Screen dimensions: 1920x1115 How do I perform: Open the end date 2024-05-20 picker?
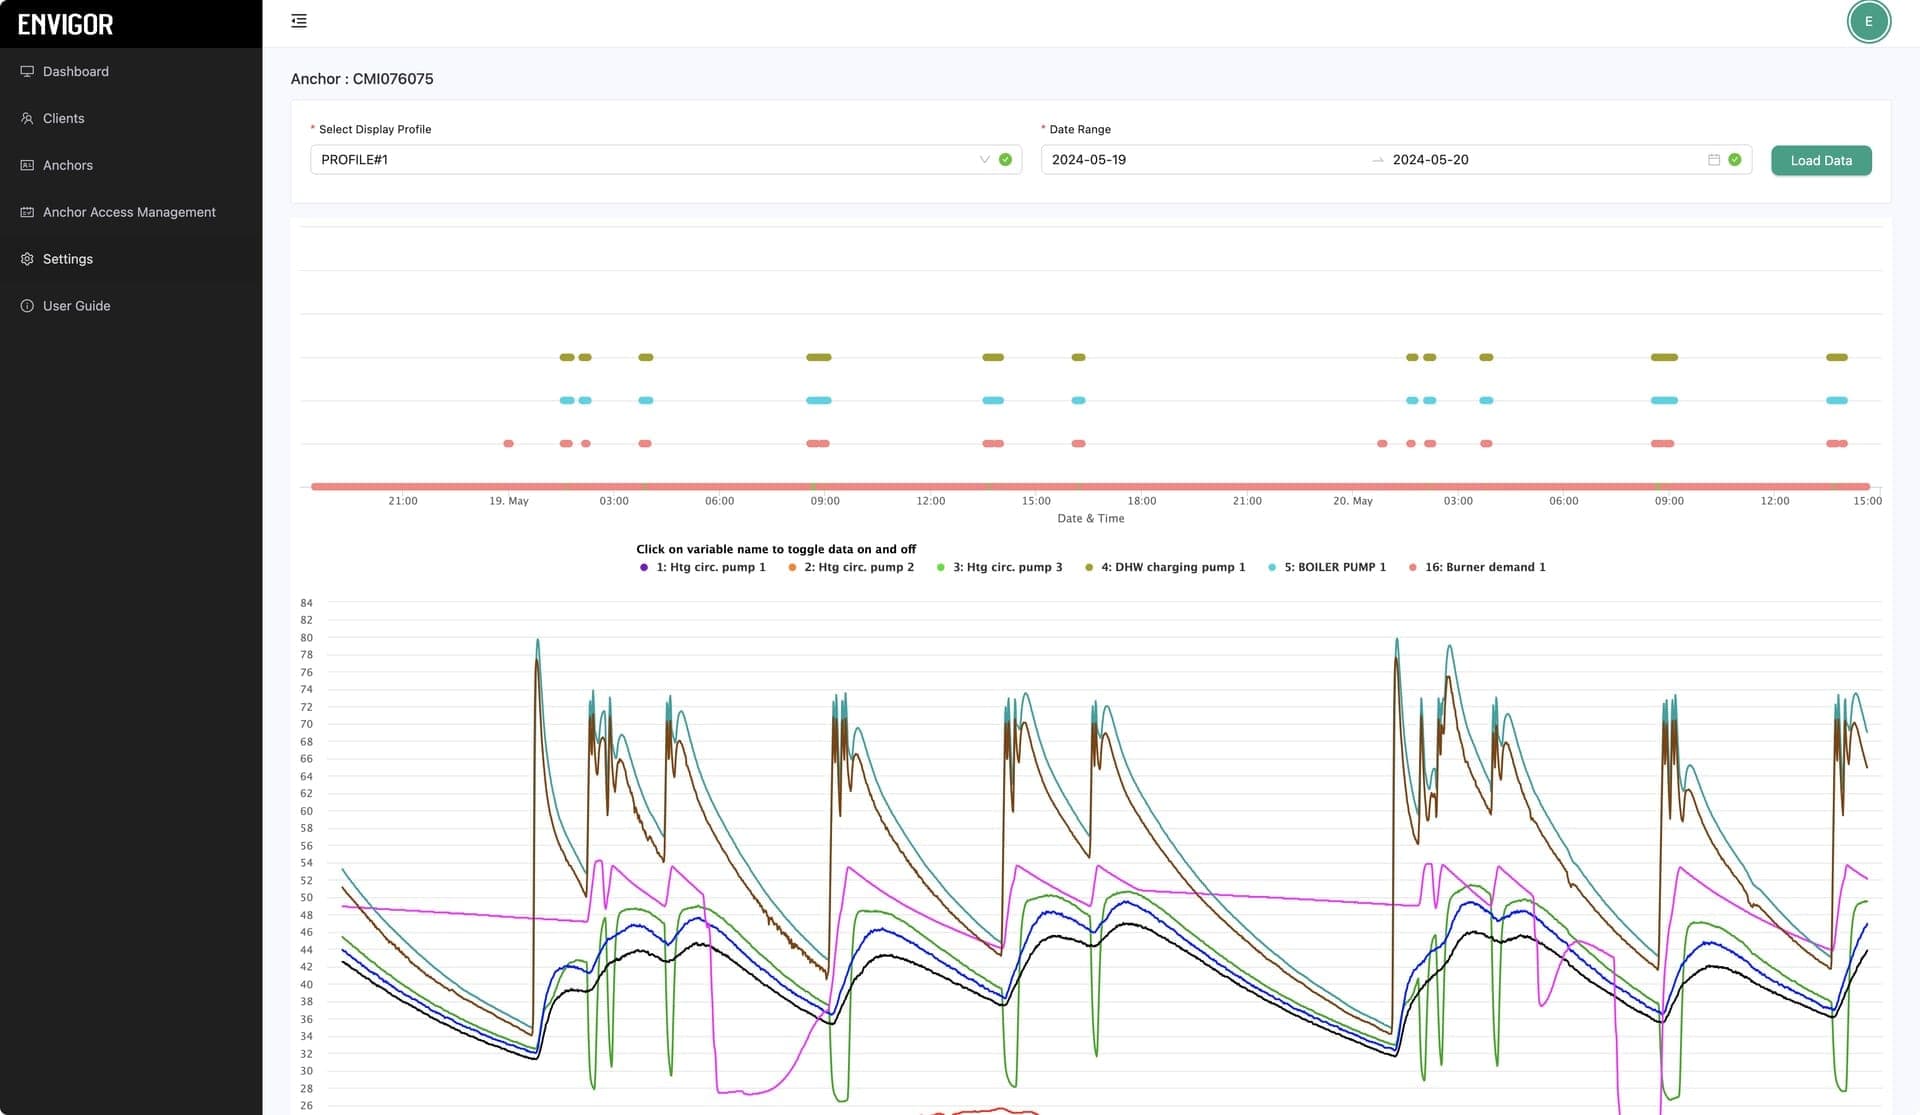(x=1430, y=160)
